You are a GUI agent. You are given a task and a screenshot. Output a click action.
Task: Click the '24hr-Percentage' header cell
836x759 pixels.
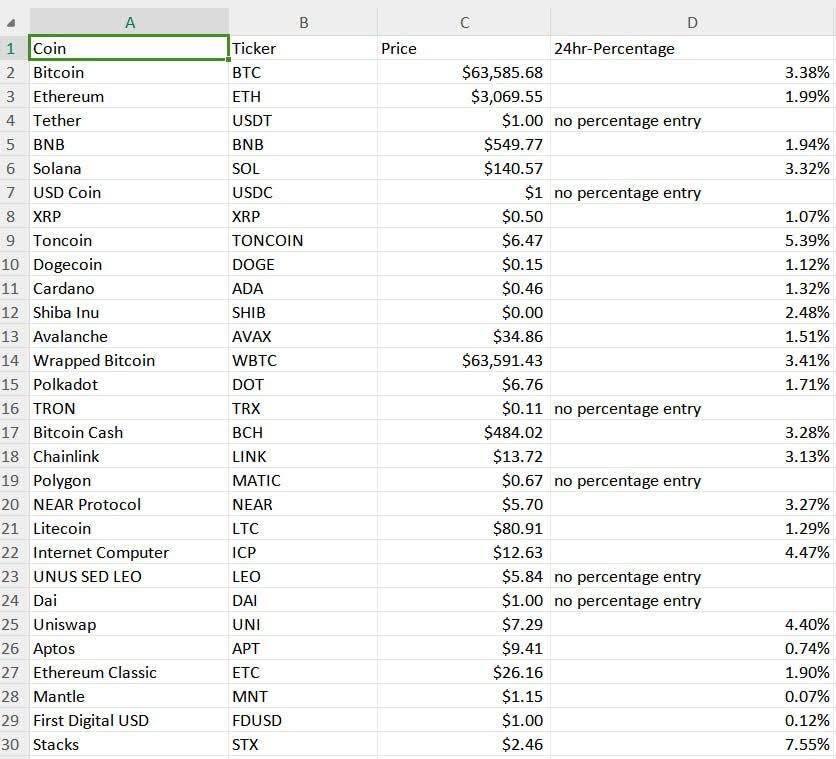pyautogui.click(x=692, y=49)
